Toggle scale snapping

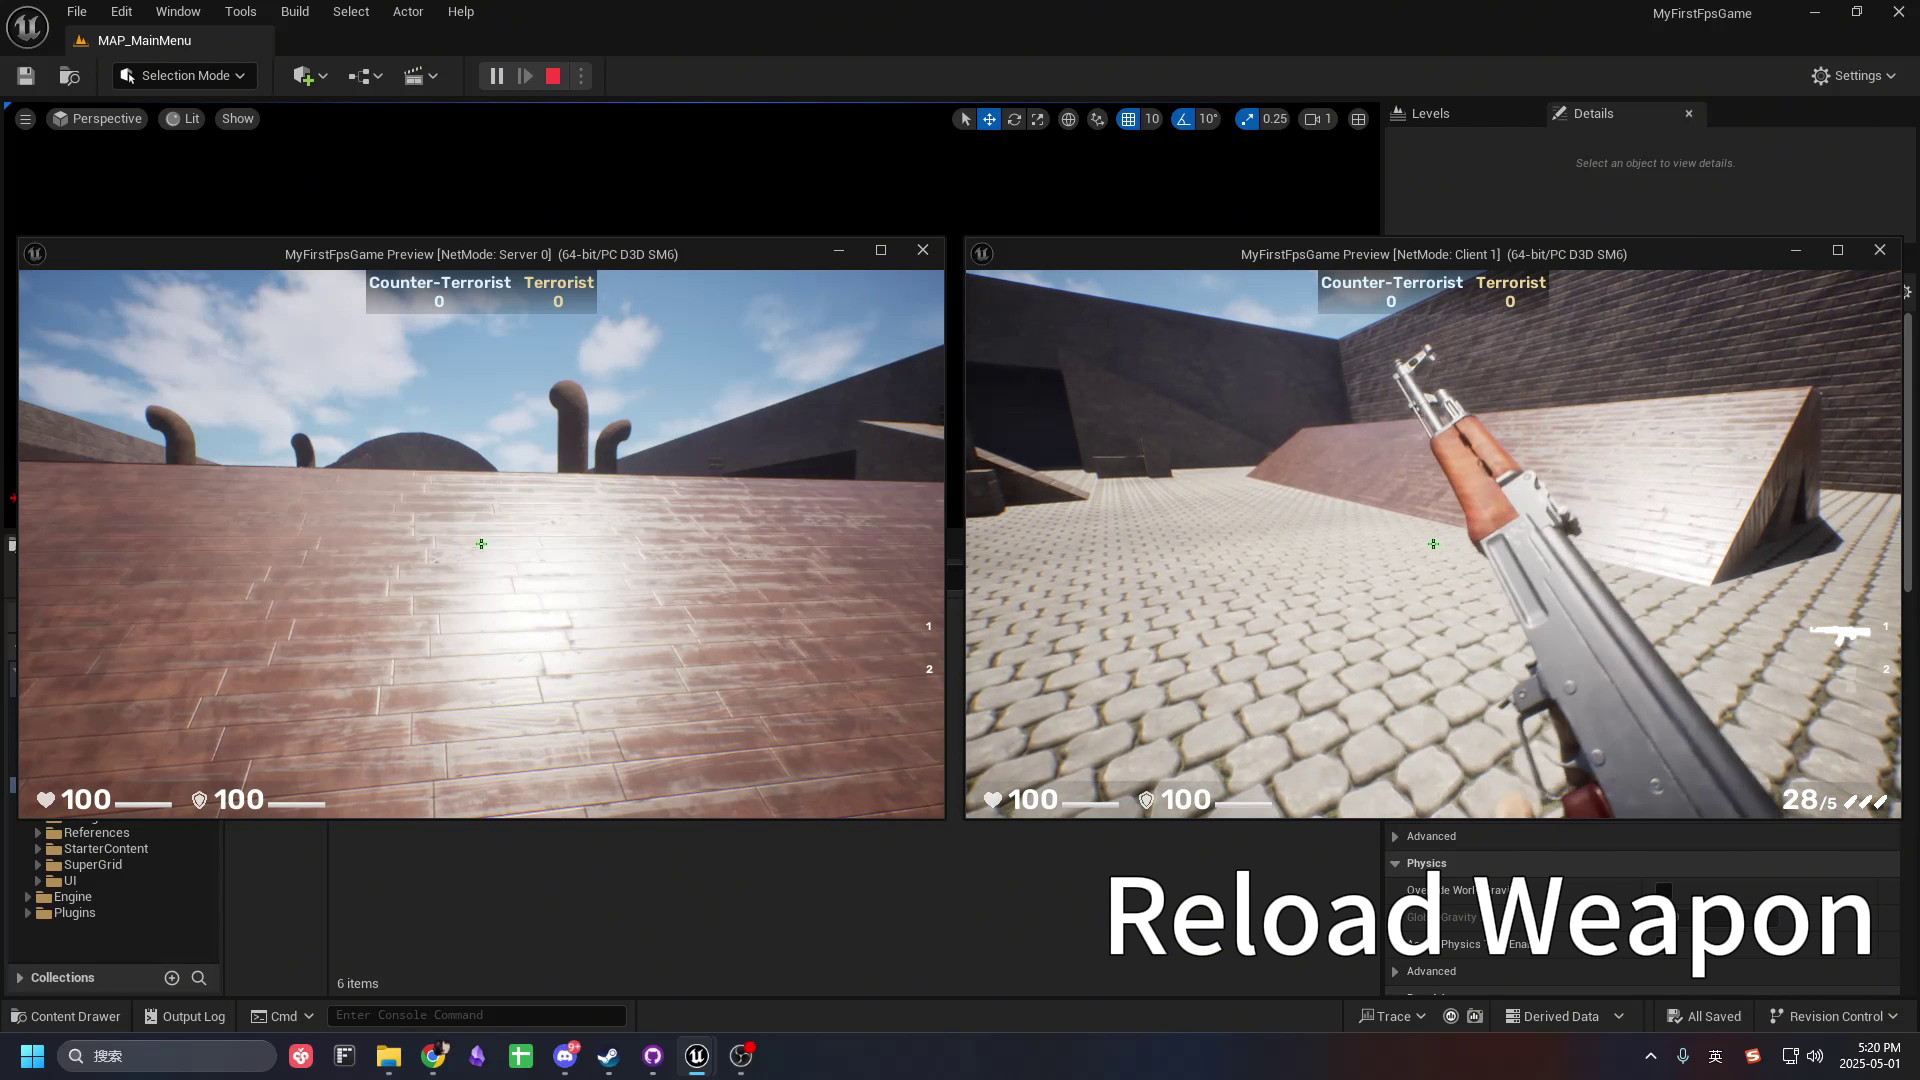[1246, 119]
